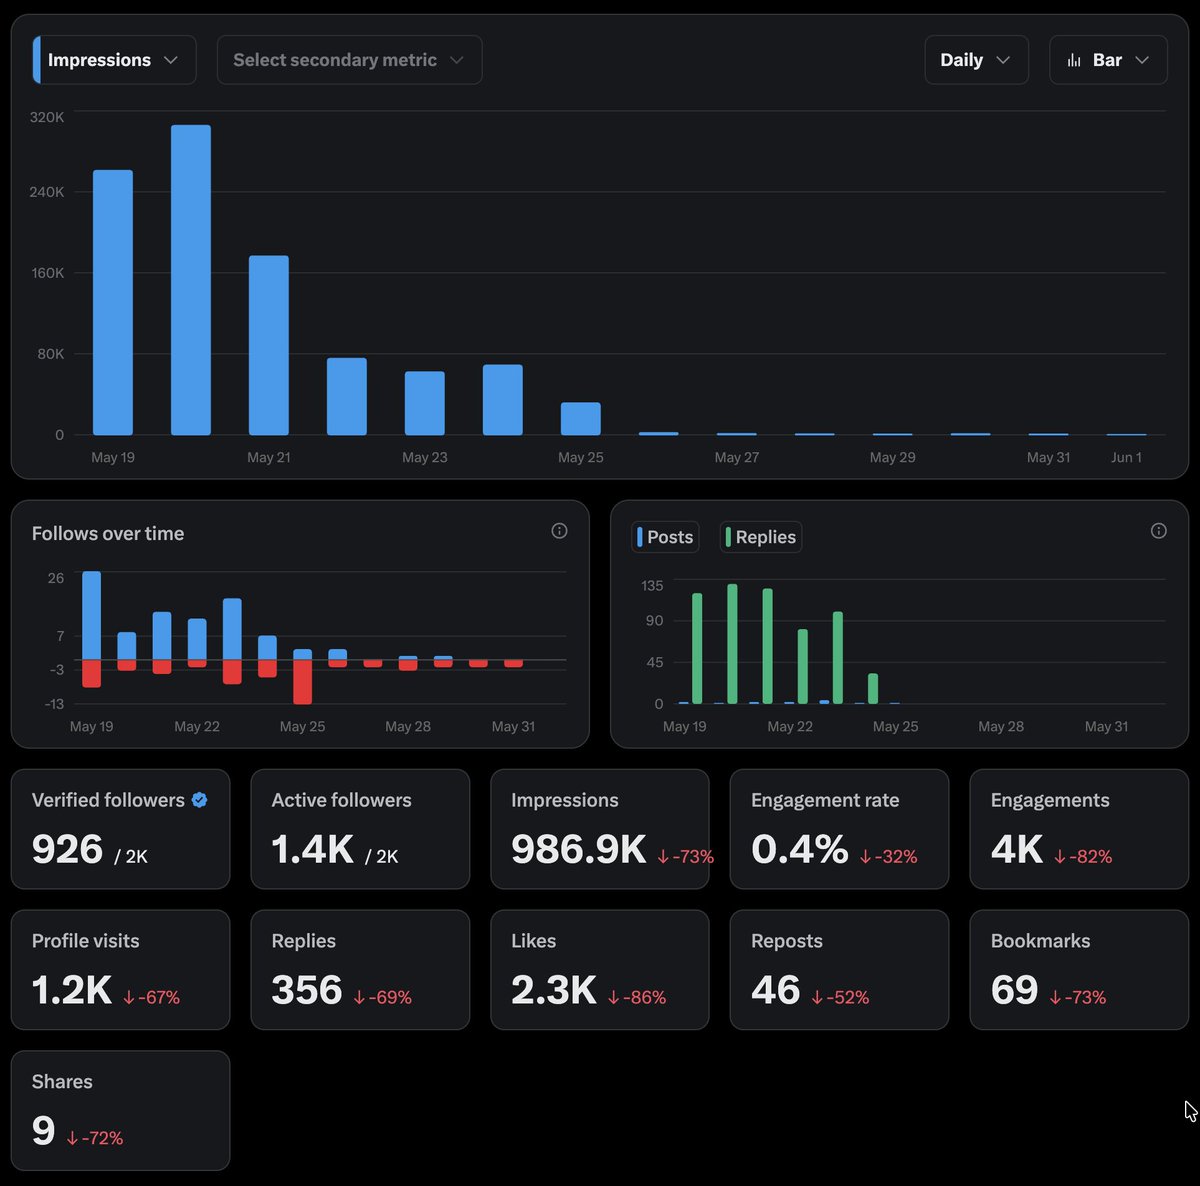Screen dimensions: 1200x1186
Task: Click the info icon on Posts/Replies chart
Action: coord(1158,531)
